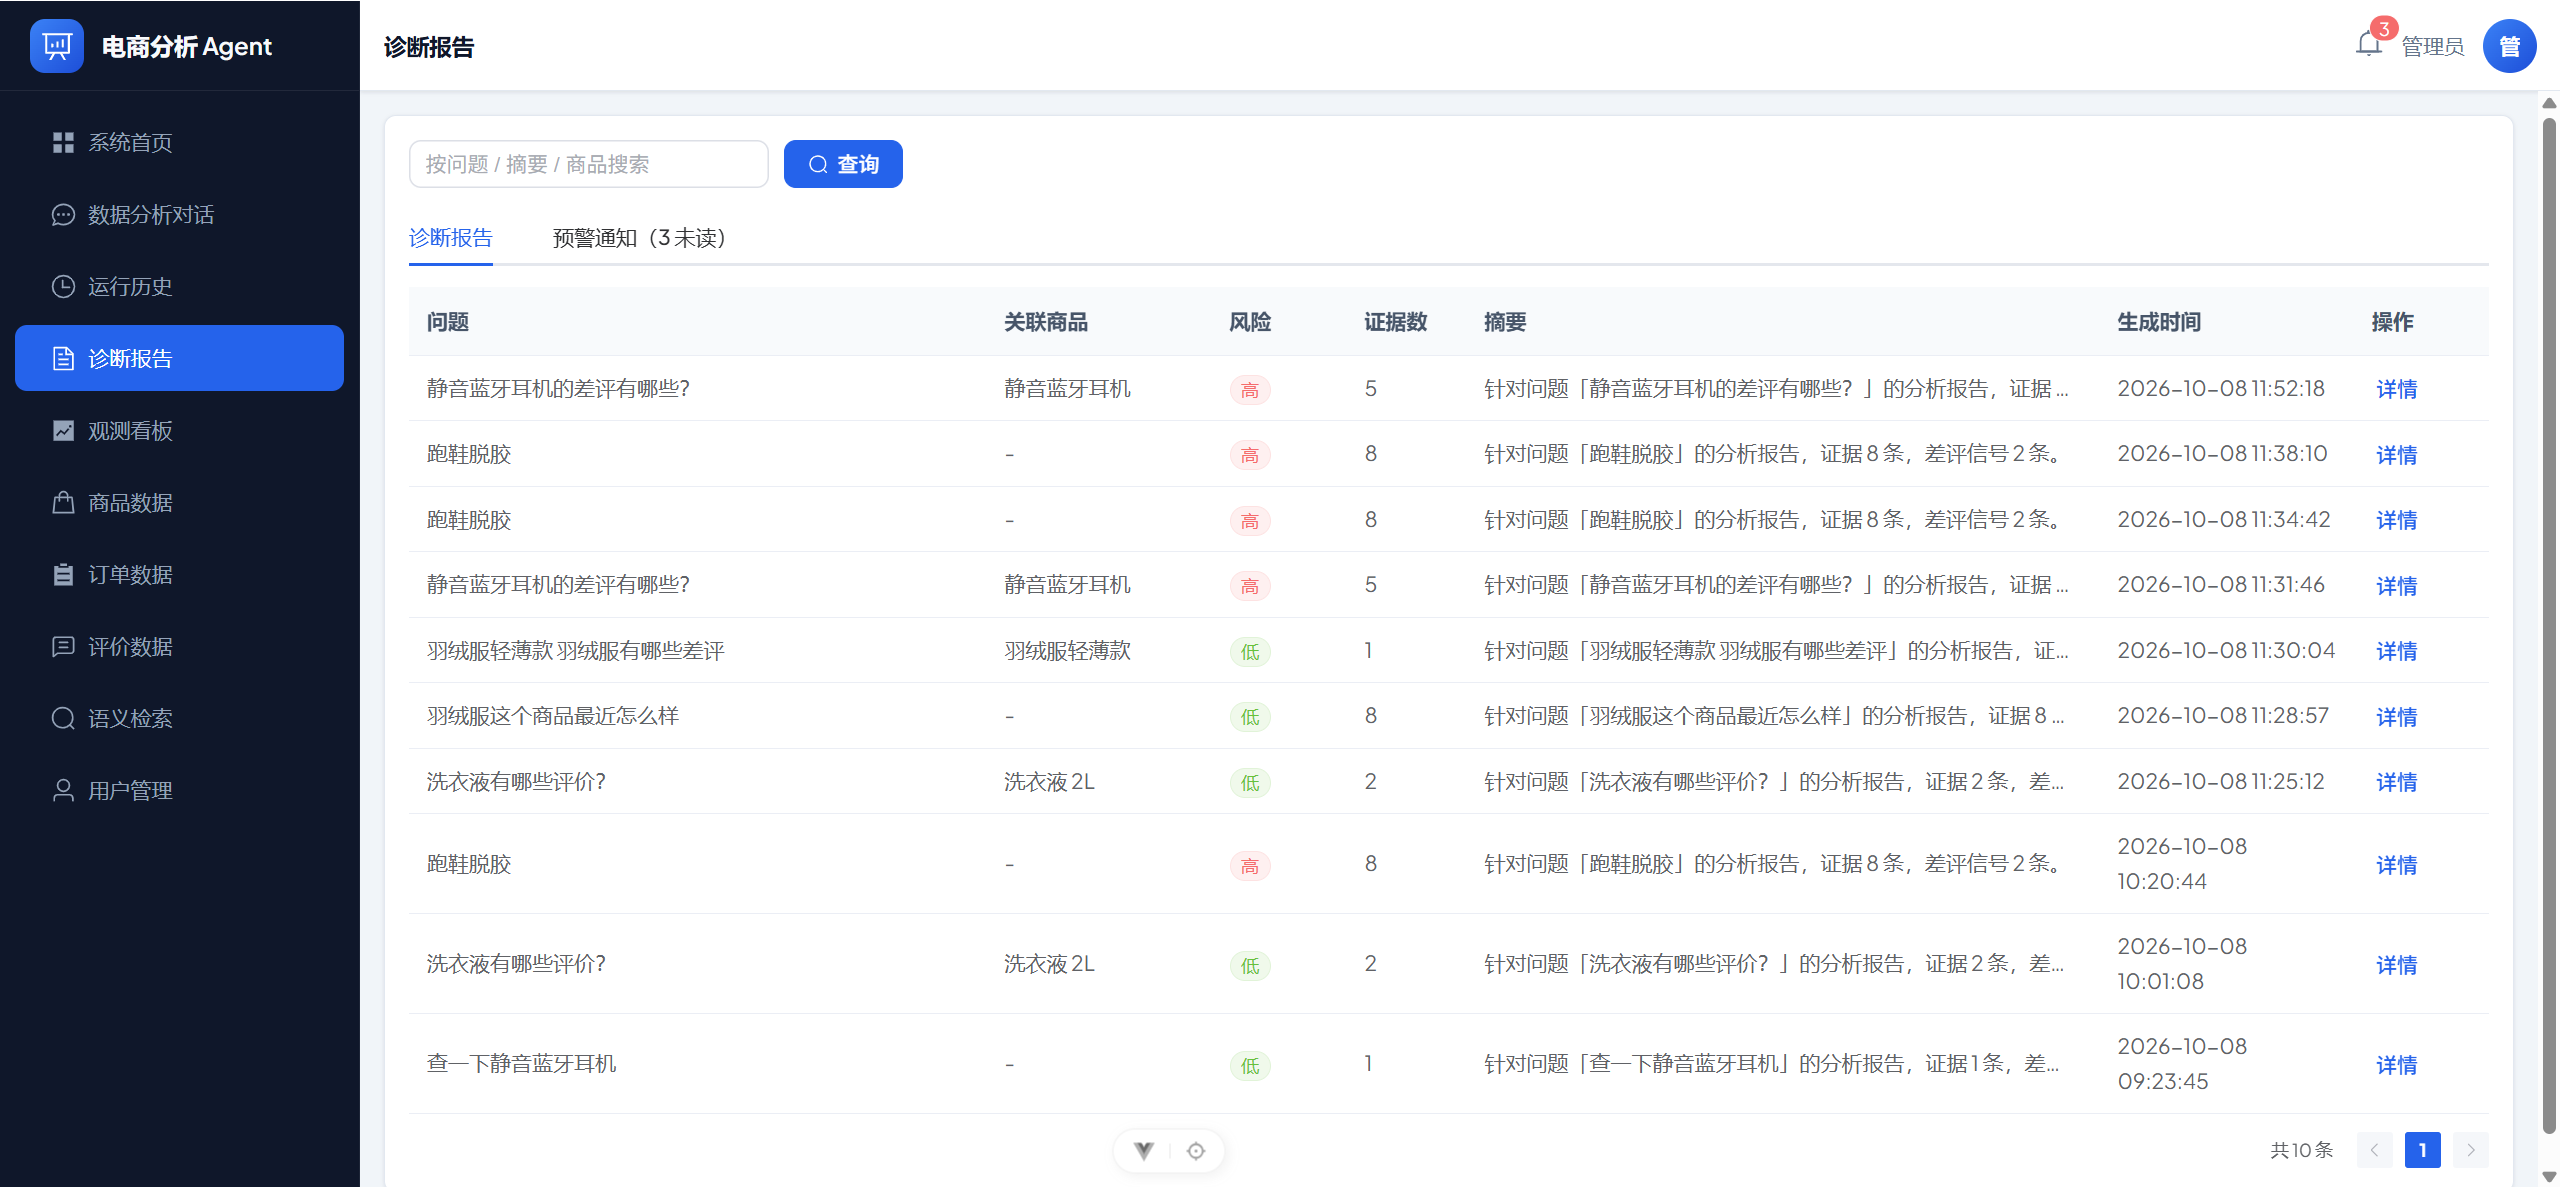Screen dimensions: 2560x1187
Task: Select the 诊断报告 tab
Action: click(x=451, y=238)
